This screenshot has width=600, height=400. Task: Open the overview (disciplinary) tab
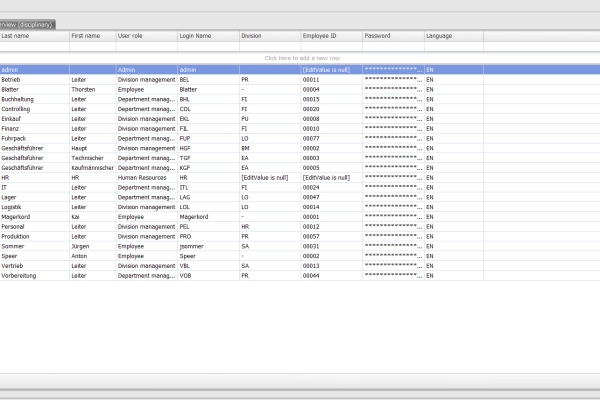click(x=27, y=24)
